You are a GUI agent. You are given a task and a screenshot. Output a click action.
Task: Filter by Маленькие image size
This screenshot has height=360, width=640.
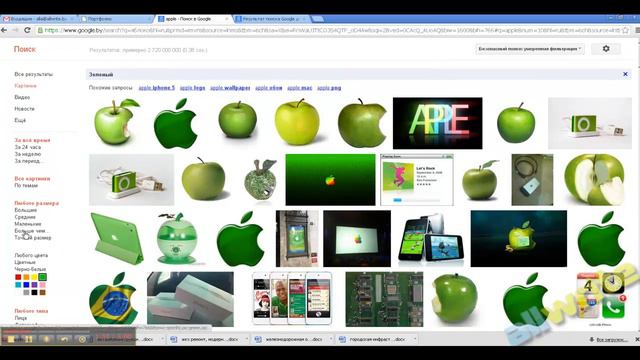coord(28,224)
